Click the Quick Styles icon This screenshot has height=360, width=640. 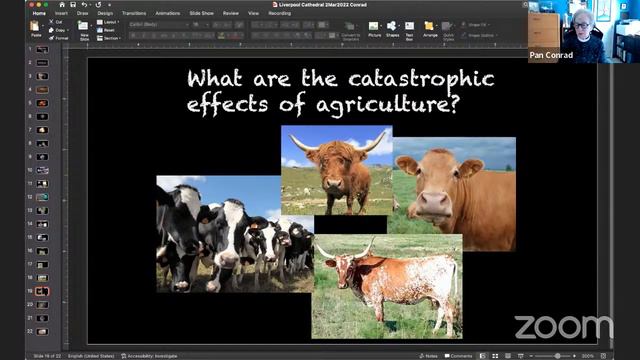coord(447,26)
